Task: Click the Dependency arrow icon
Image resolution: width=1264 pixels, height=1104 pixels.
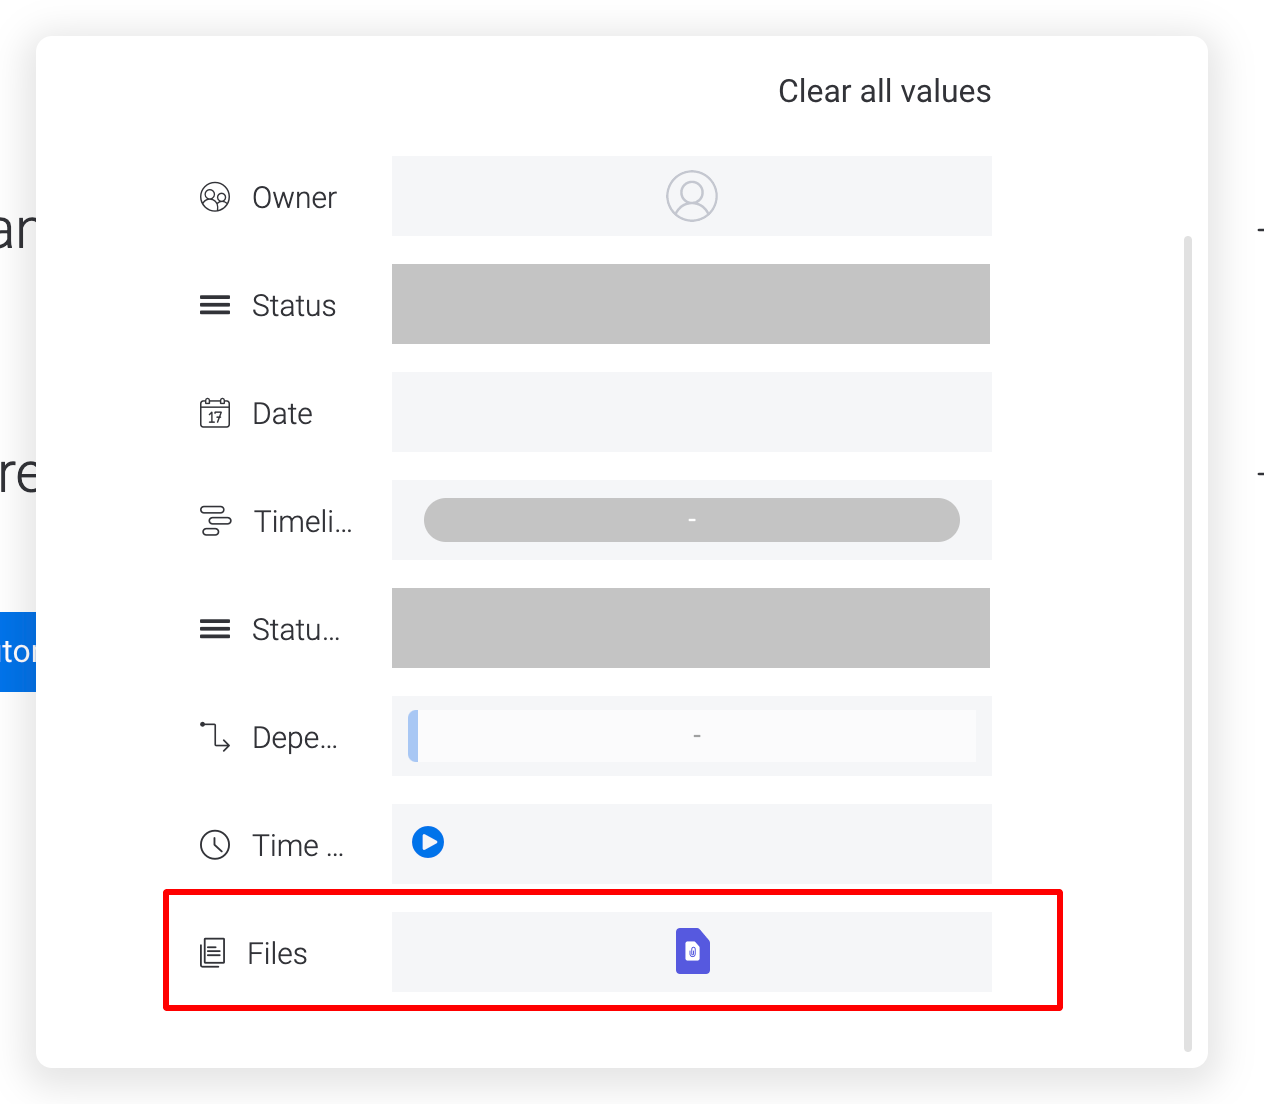Action: pyautogui.click(x=214, y=737)
